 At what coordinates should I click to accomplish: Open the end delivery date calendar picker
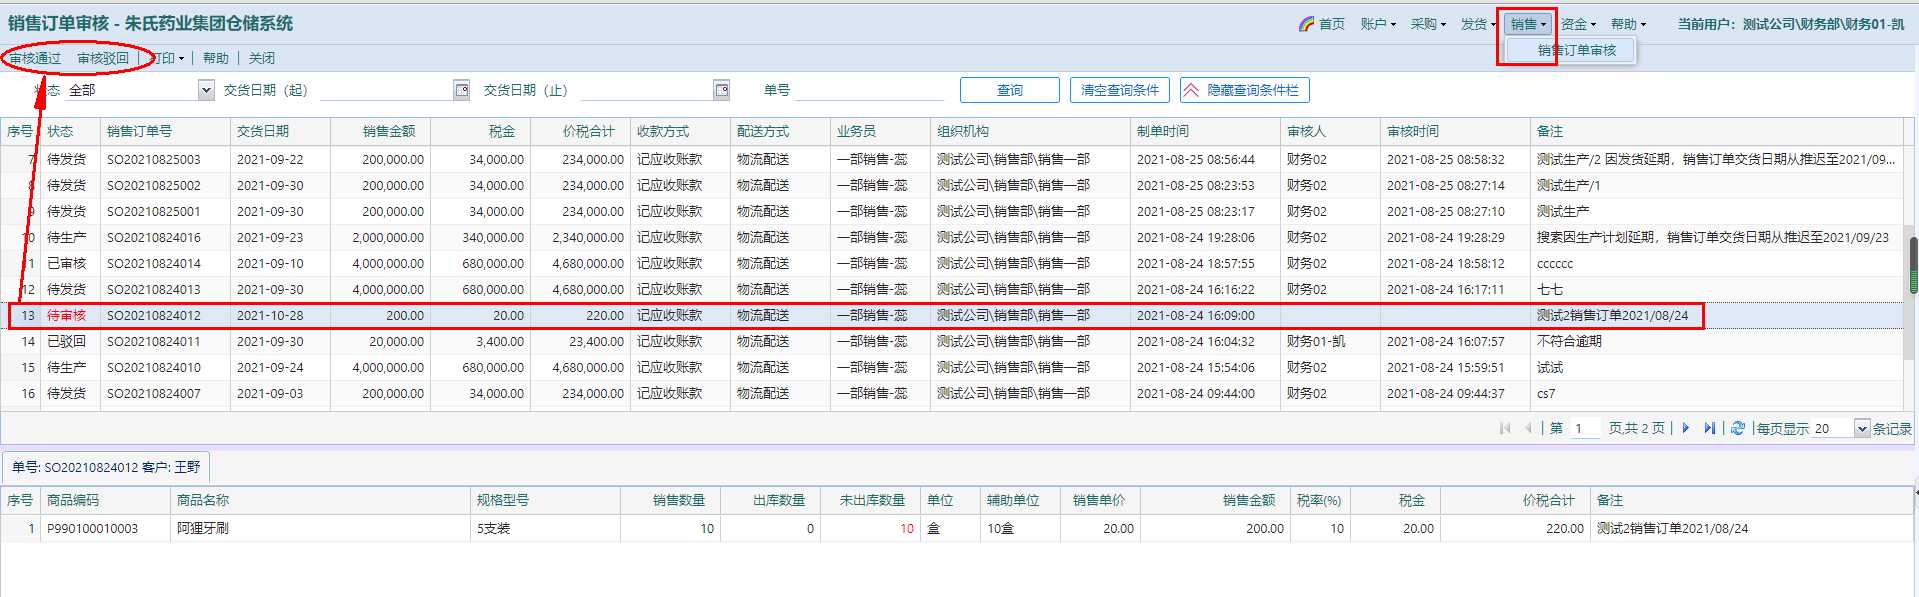721,90
